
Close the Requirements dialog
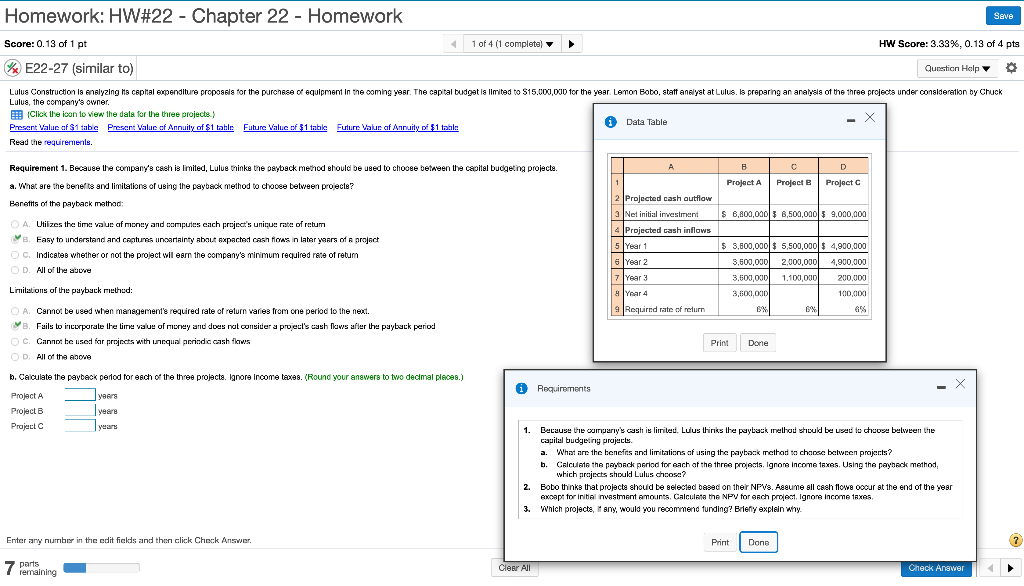pyautogui.click(x=960, y=384)
